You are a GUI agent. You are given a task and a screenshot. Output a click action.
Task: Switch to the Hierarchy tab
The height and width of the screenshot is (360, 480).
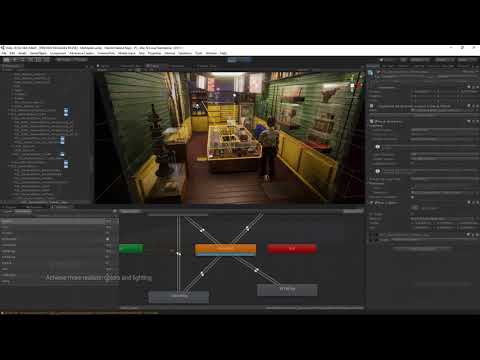[12, 66]
